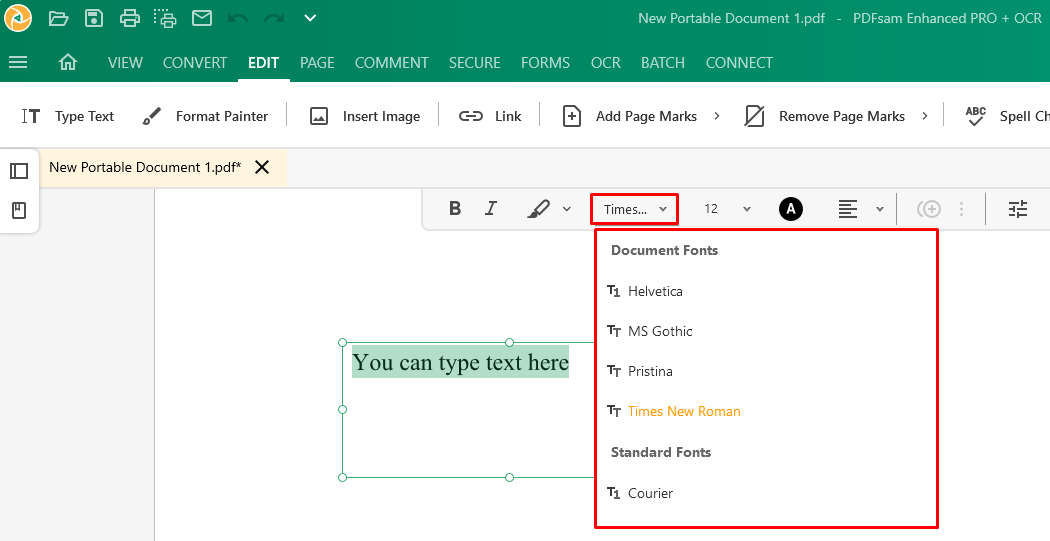The width and height of the screenshot is (1050, 541).
Task: Open the Times font family dropdown
Action: (634, 209)
